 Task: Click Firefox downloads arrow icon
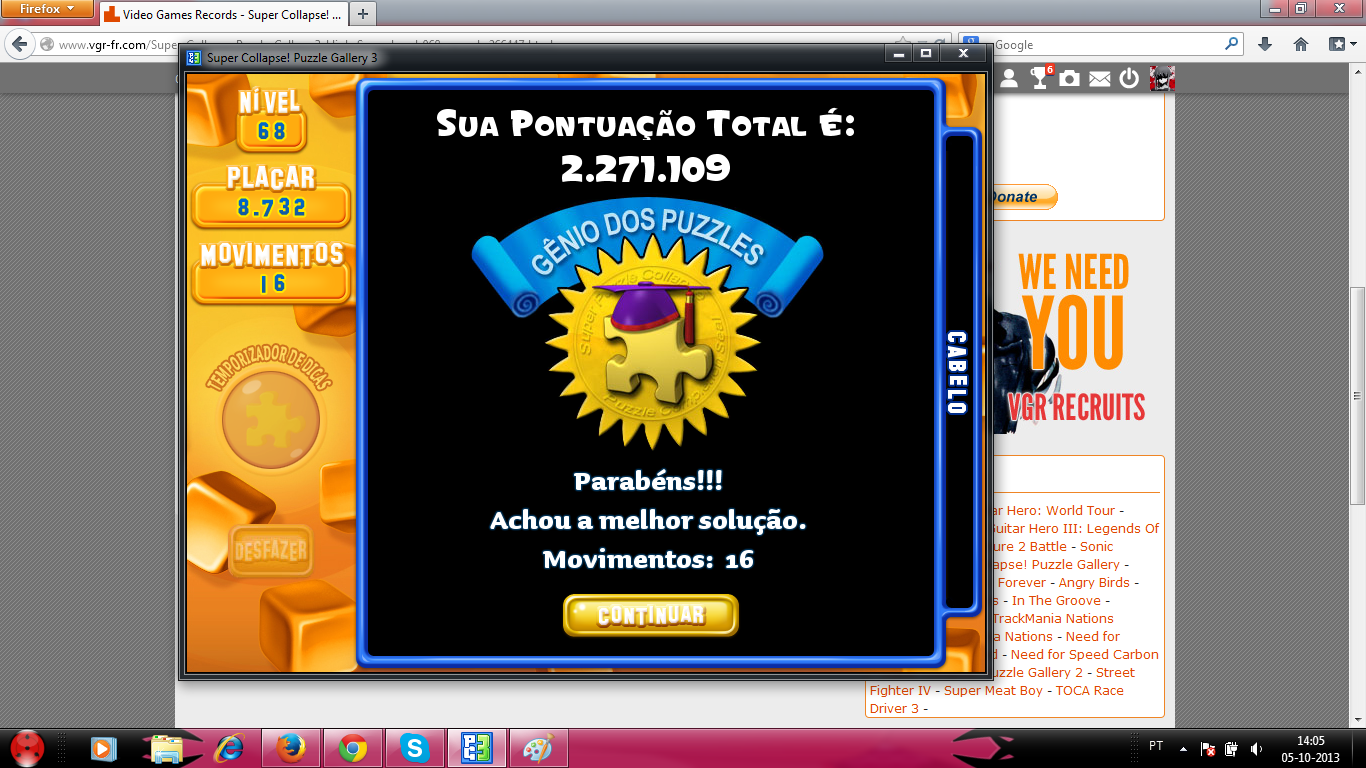click(1265, 44)
